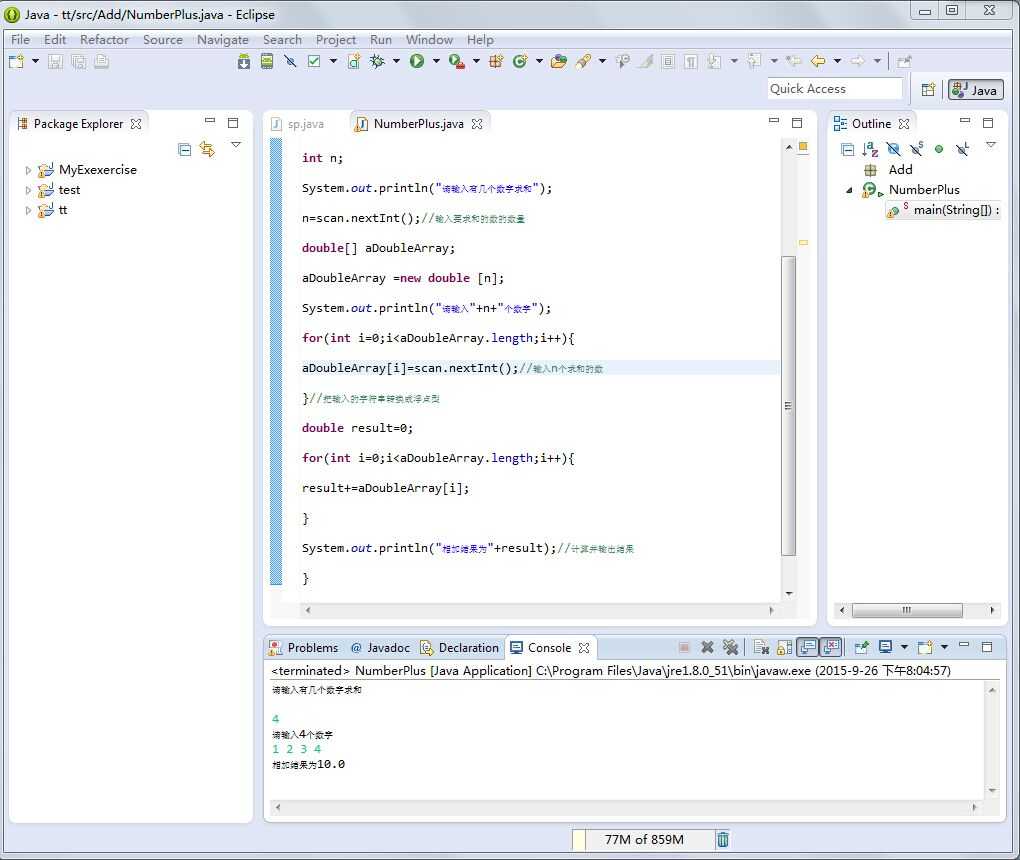Toggle Link with Editor in Package Explorer
The image size is (1020, 860).
pos(208,149)
